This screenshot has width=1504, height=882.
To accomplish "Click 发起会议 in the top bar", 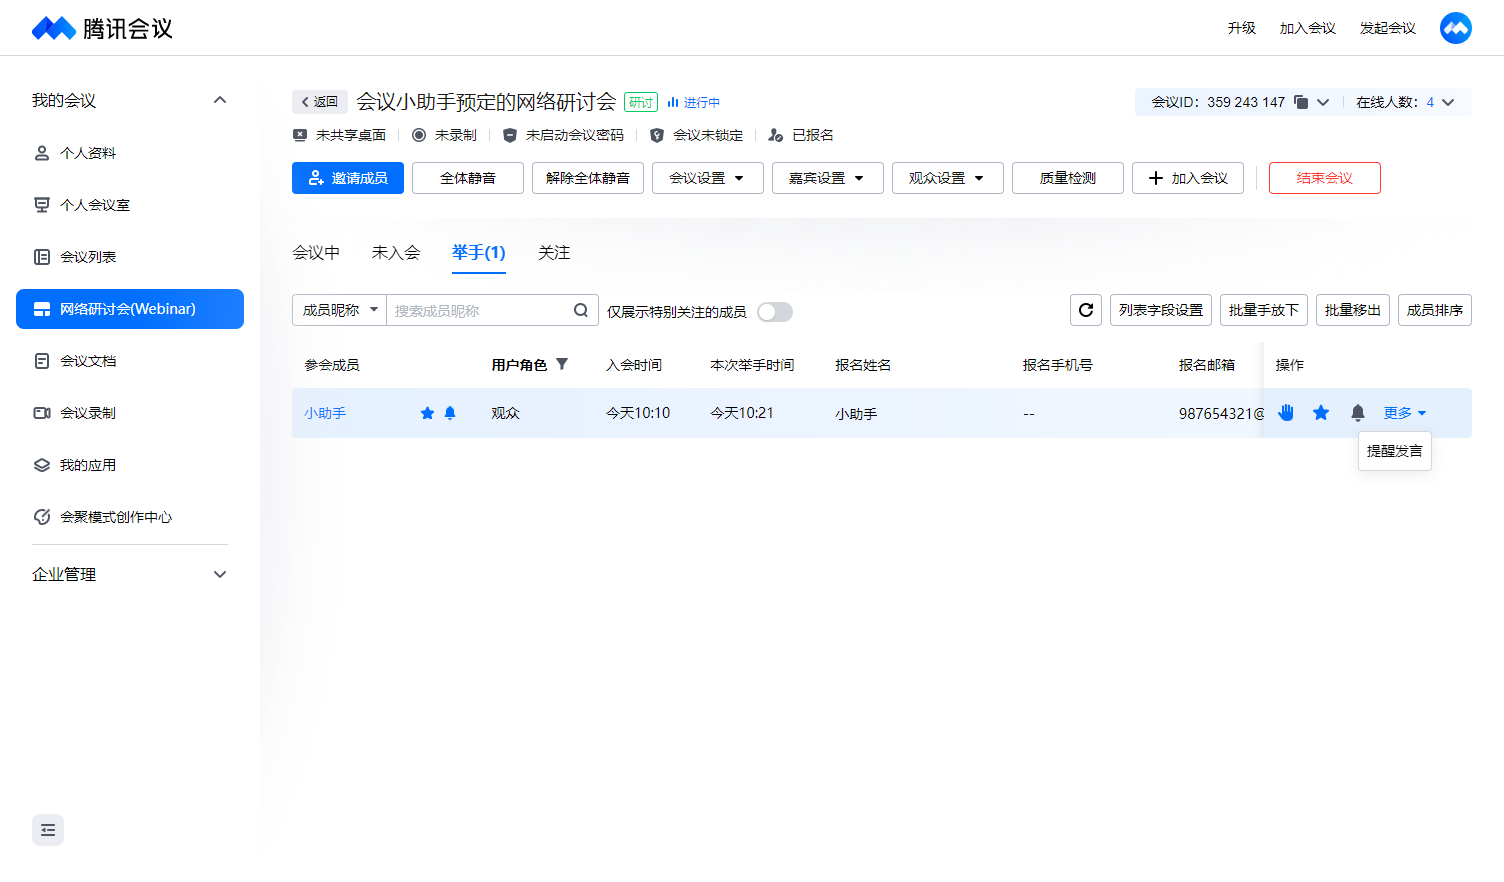I will pyautogui.click(x=1388, y=28).
